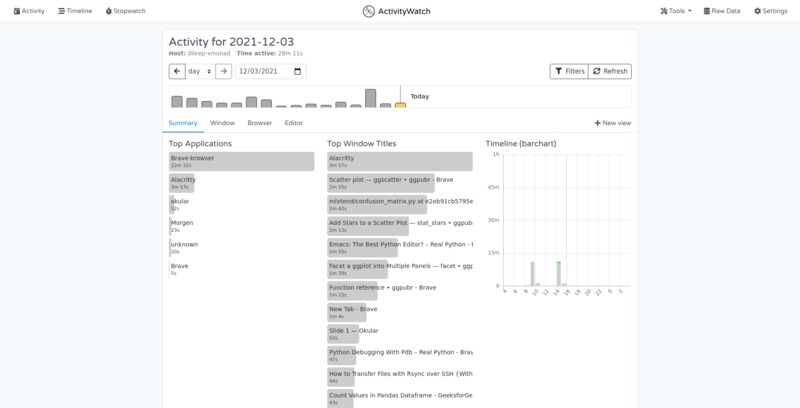Select Scatter plot ggscatter window title
The width and height of the screenshot is (800, 408).
(x=391, y=183)
